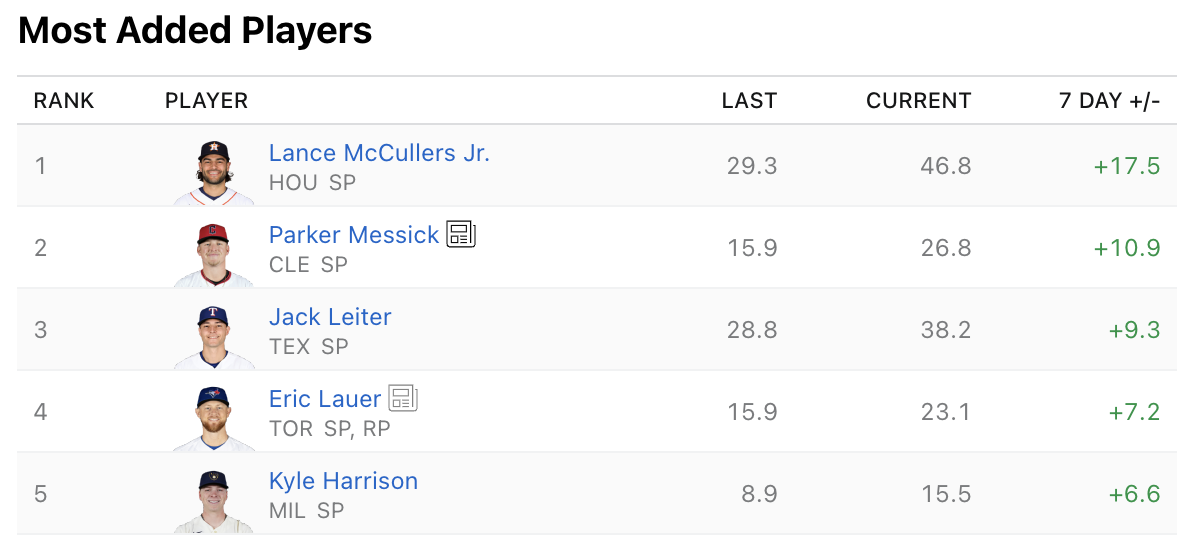Click the +17.5 change value
1196x544 pixels.
tap(1126, 166)
